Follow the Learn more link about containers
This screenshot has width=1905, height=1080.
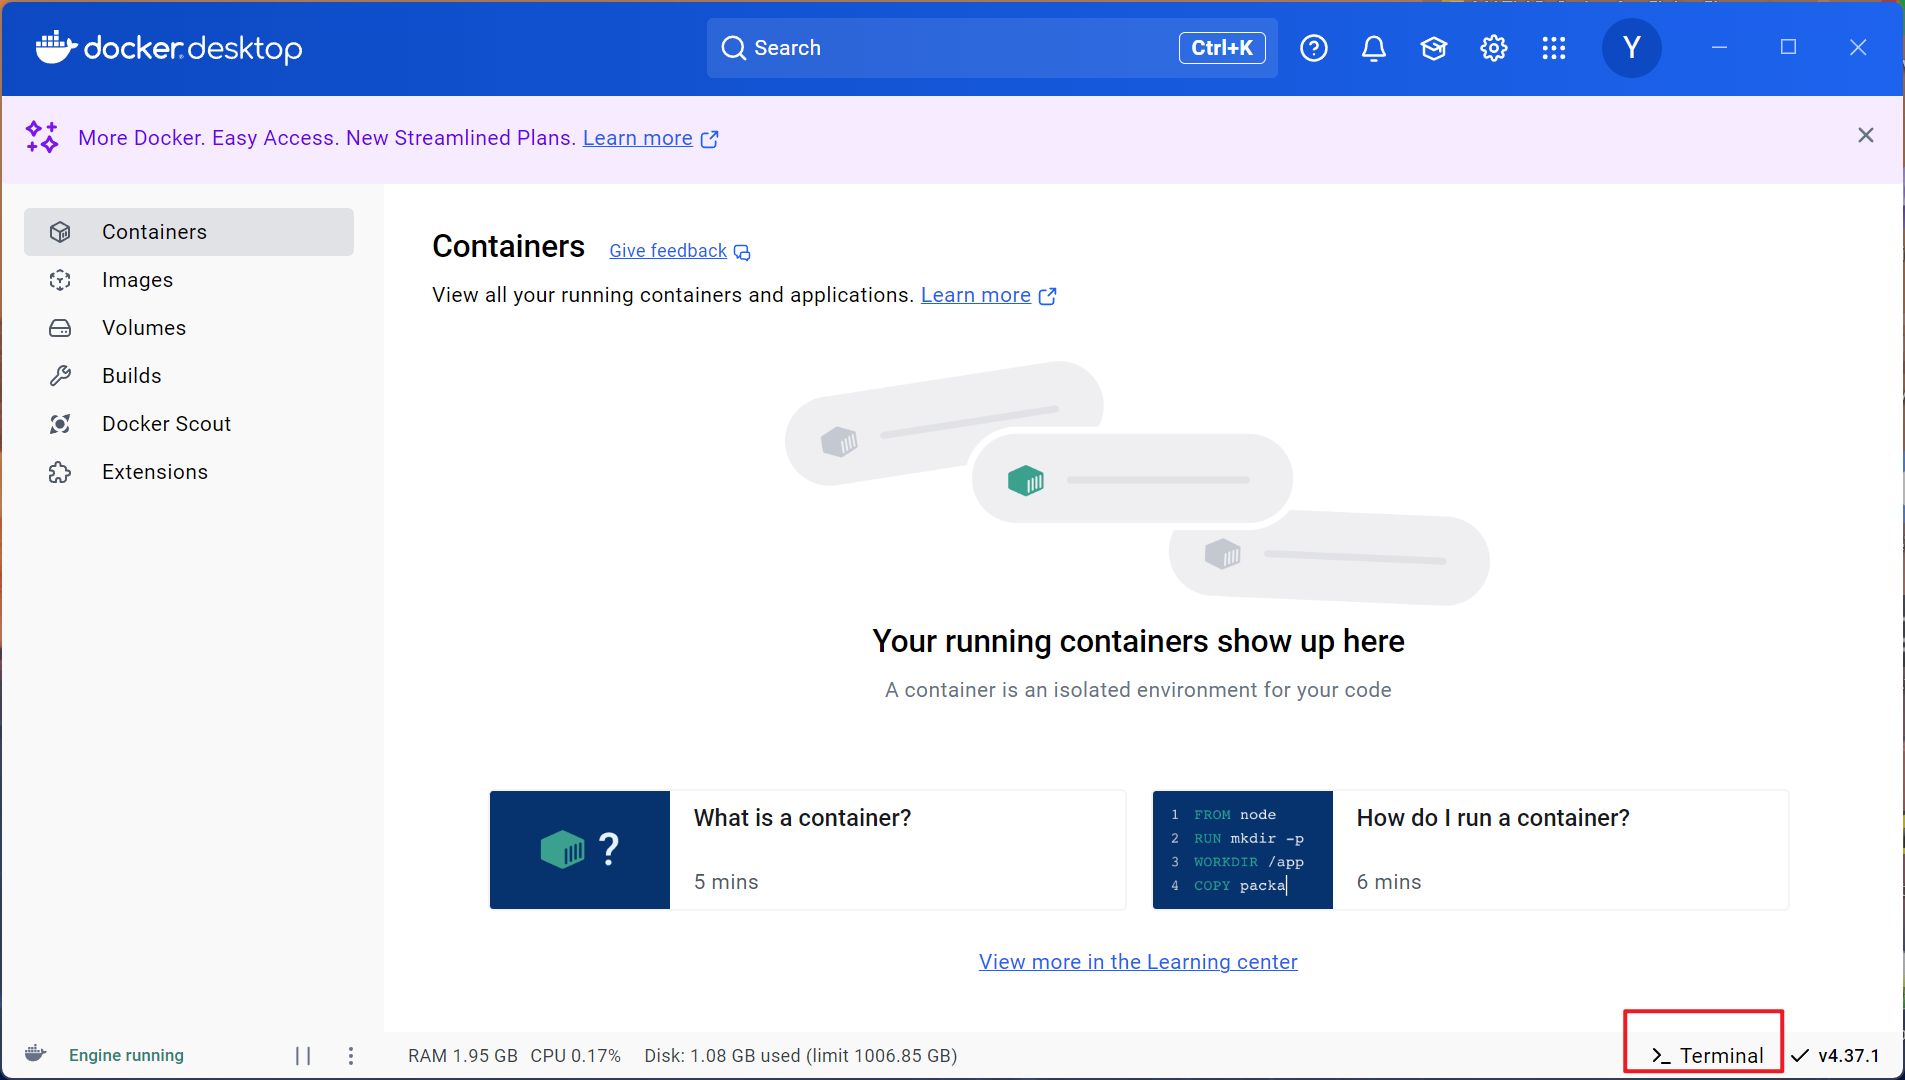(x=976, y=295)
